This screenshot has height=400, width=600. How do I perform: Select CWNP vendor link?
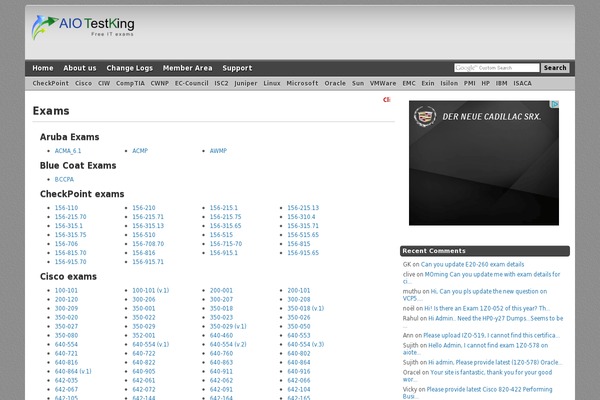tap(160, 83)
